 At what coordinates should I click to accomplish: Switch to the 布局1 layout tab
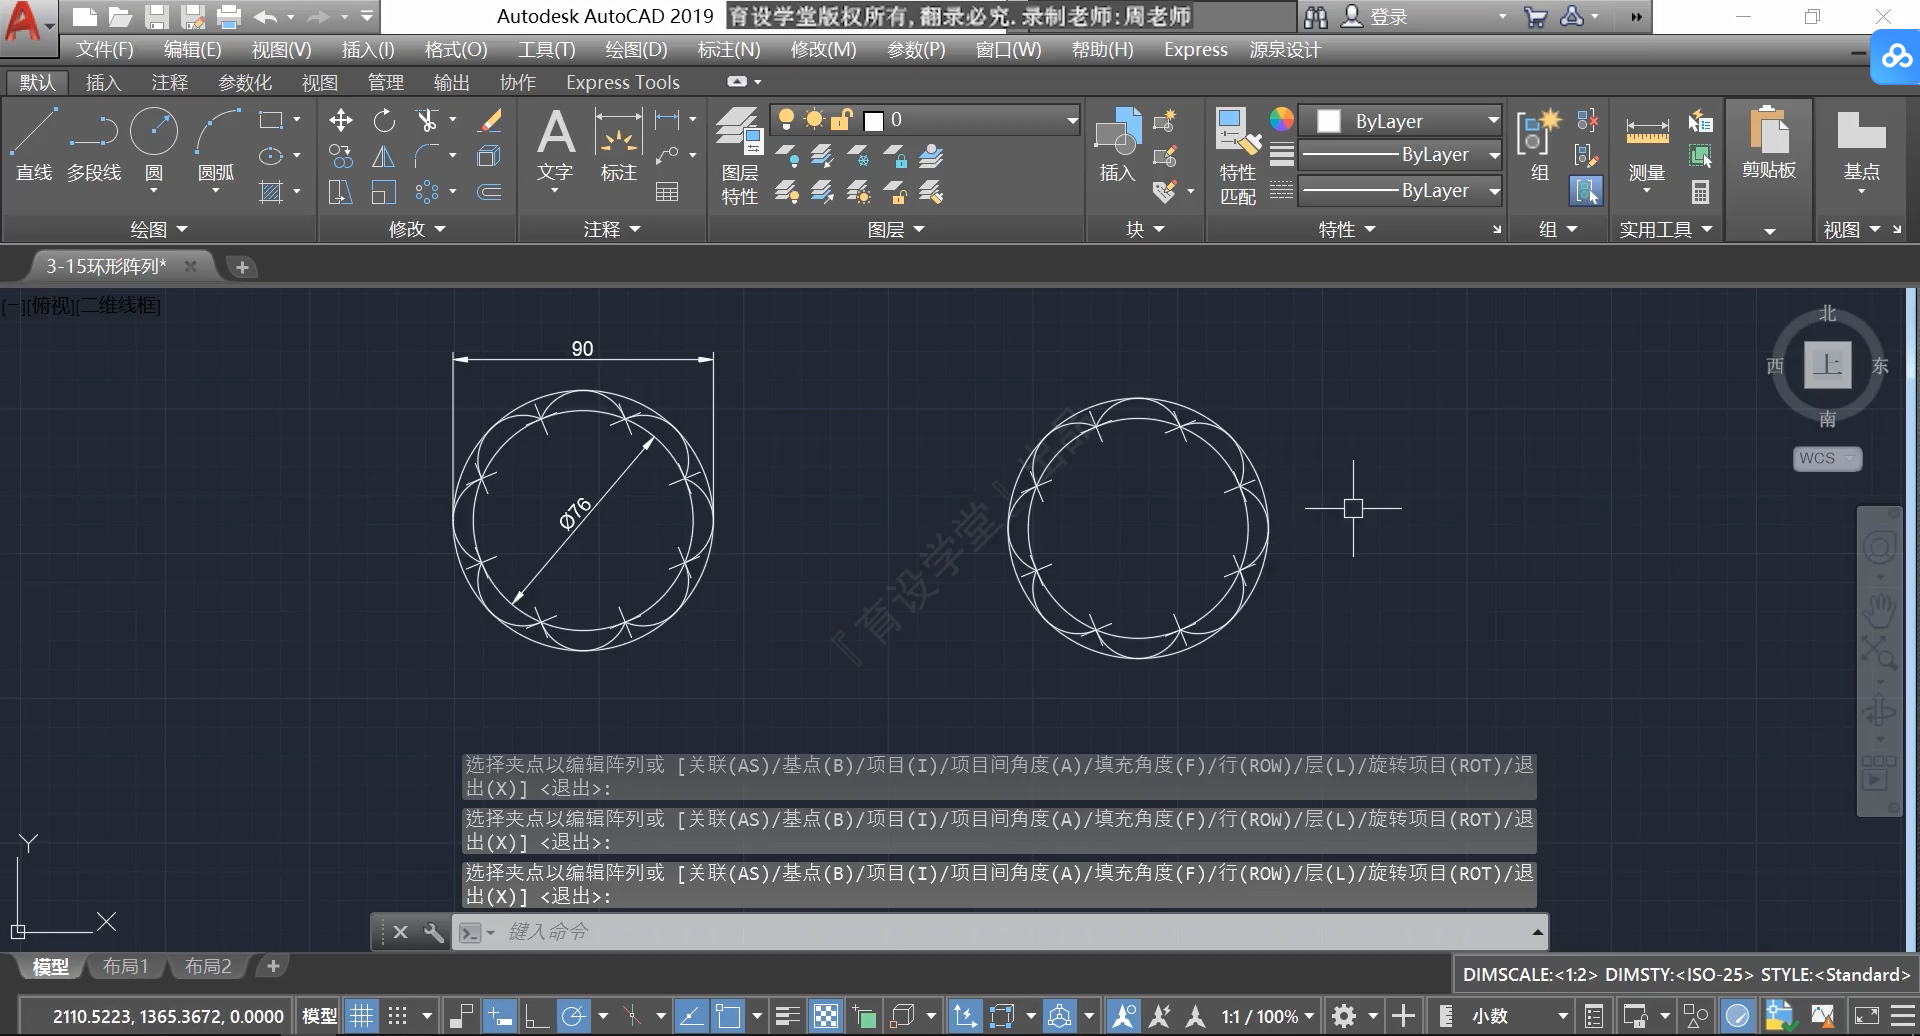tap(125, 966)
